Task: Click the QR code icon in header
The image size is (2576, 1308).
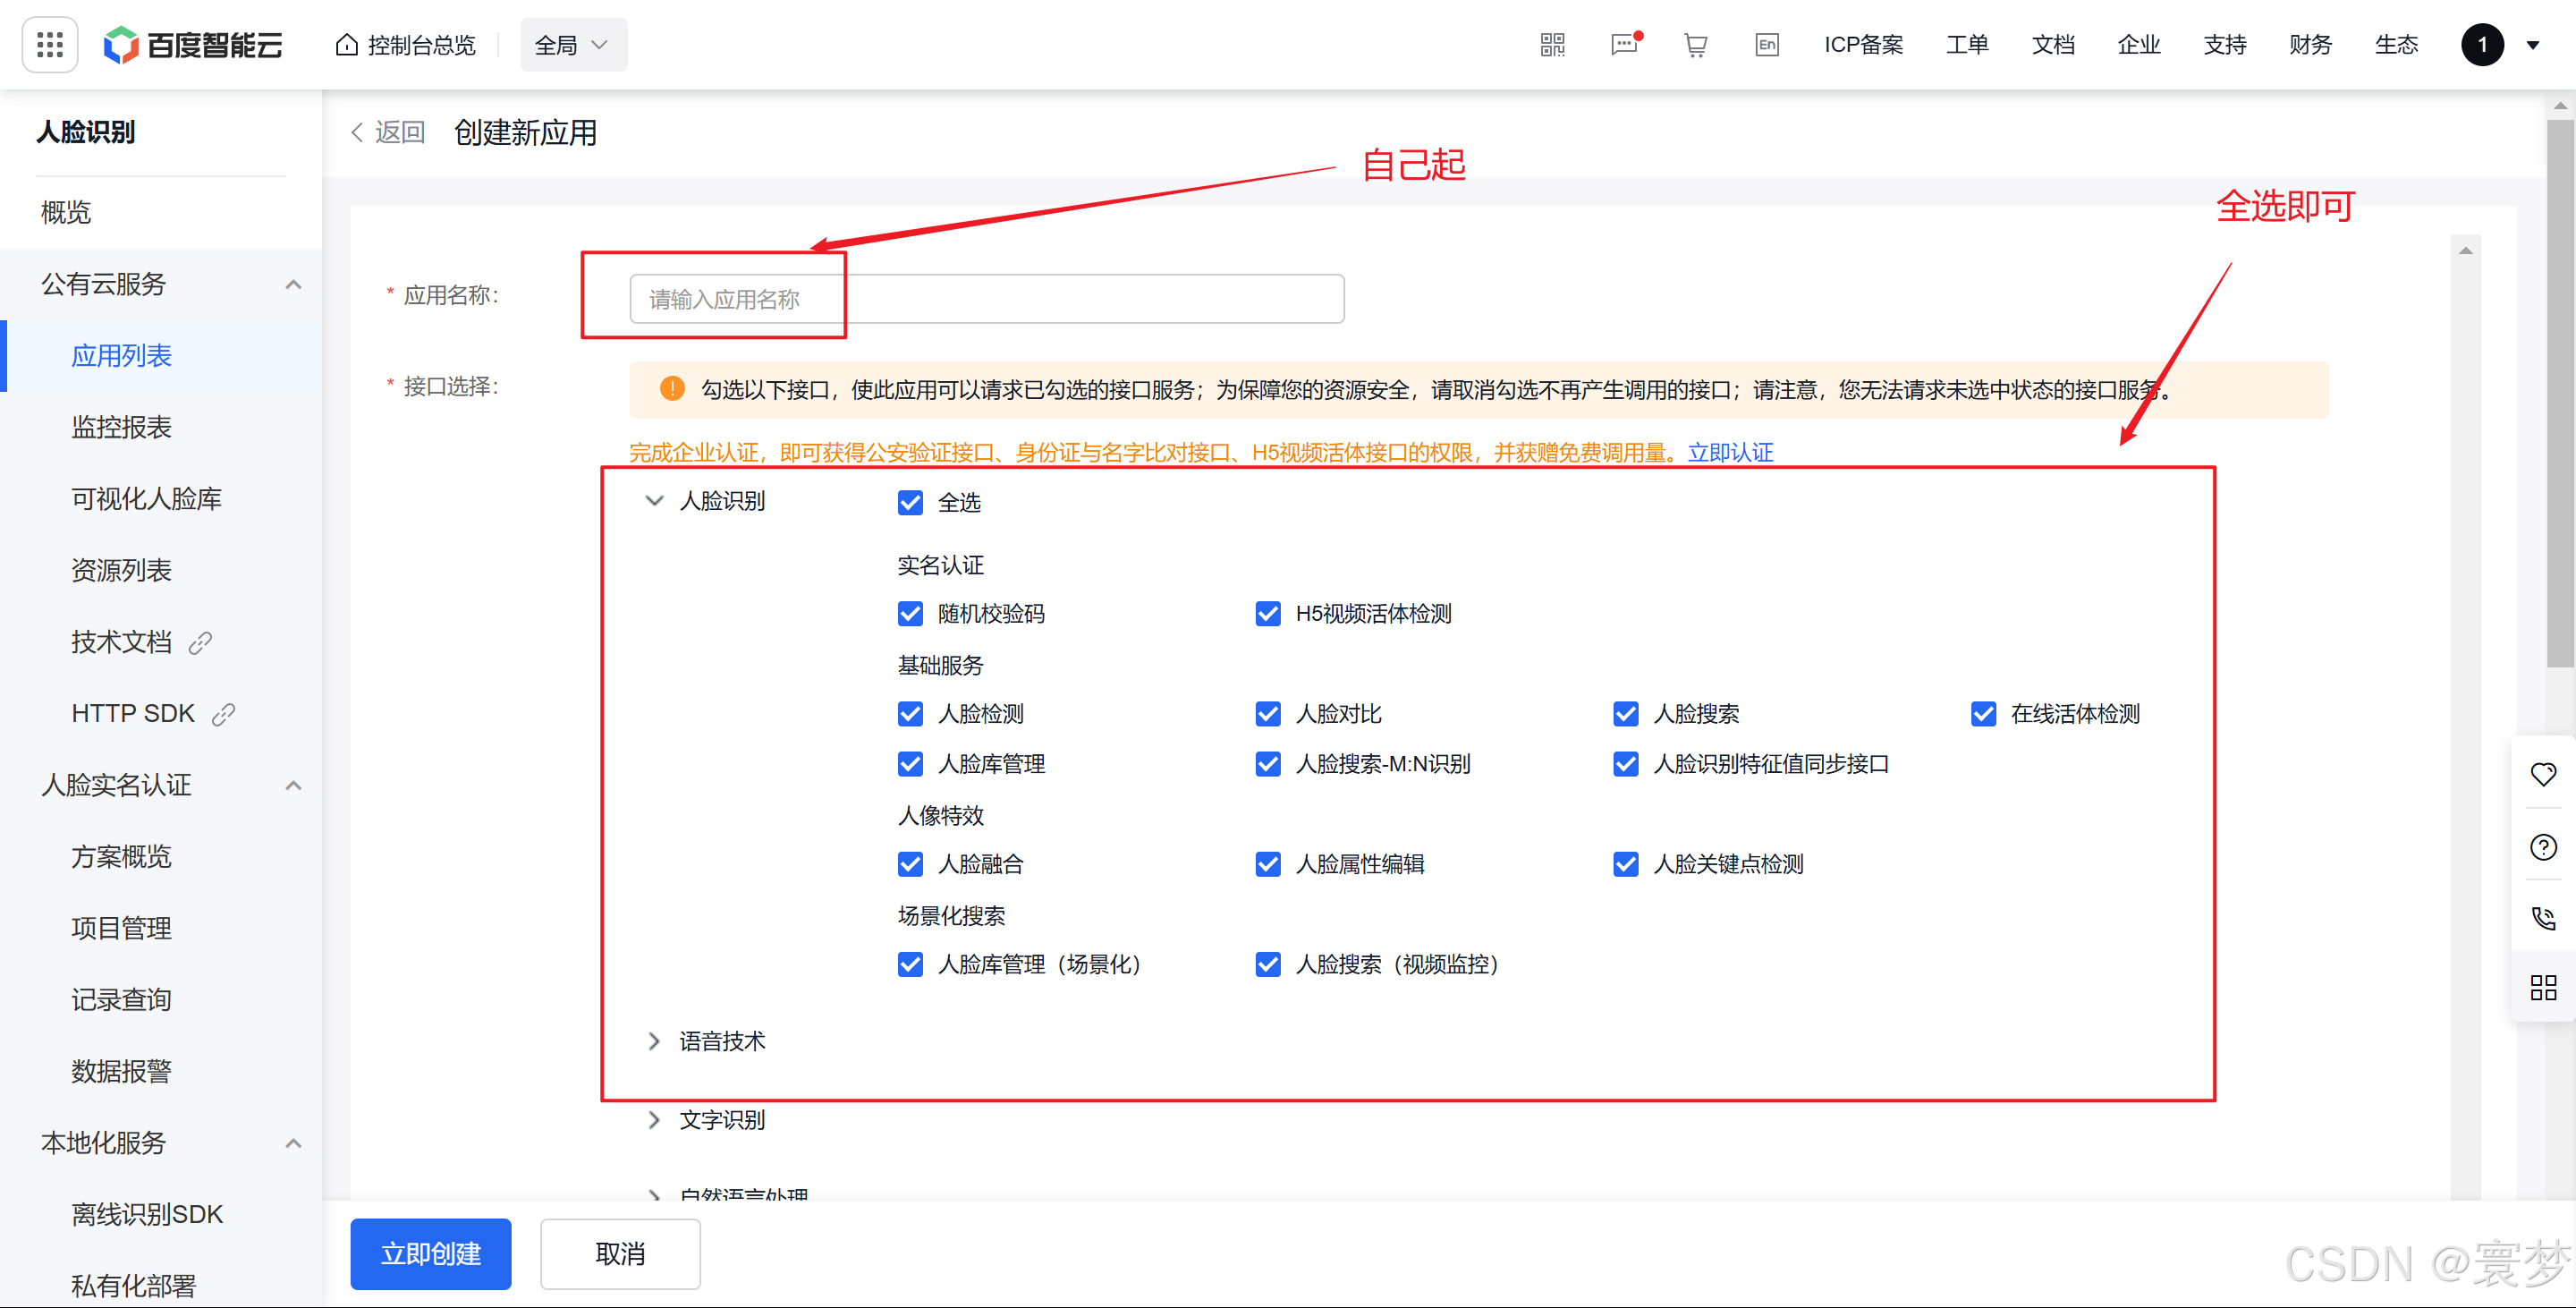Action: pos(1552,45)
